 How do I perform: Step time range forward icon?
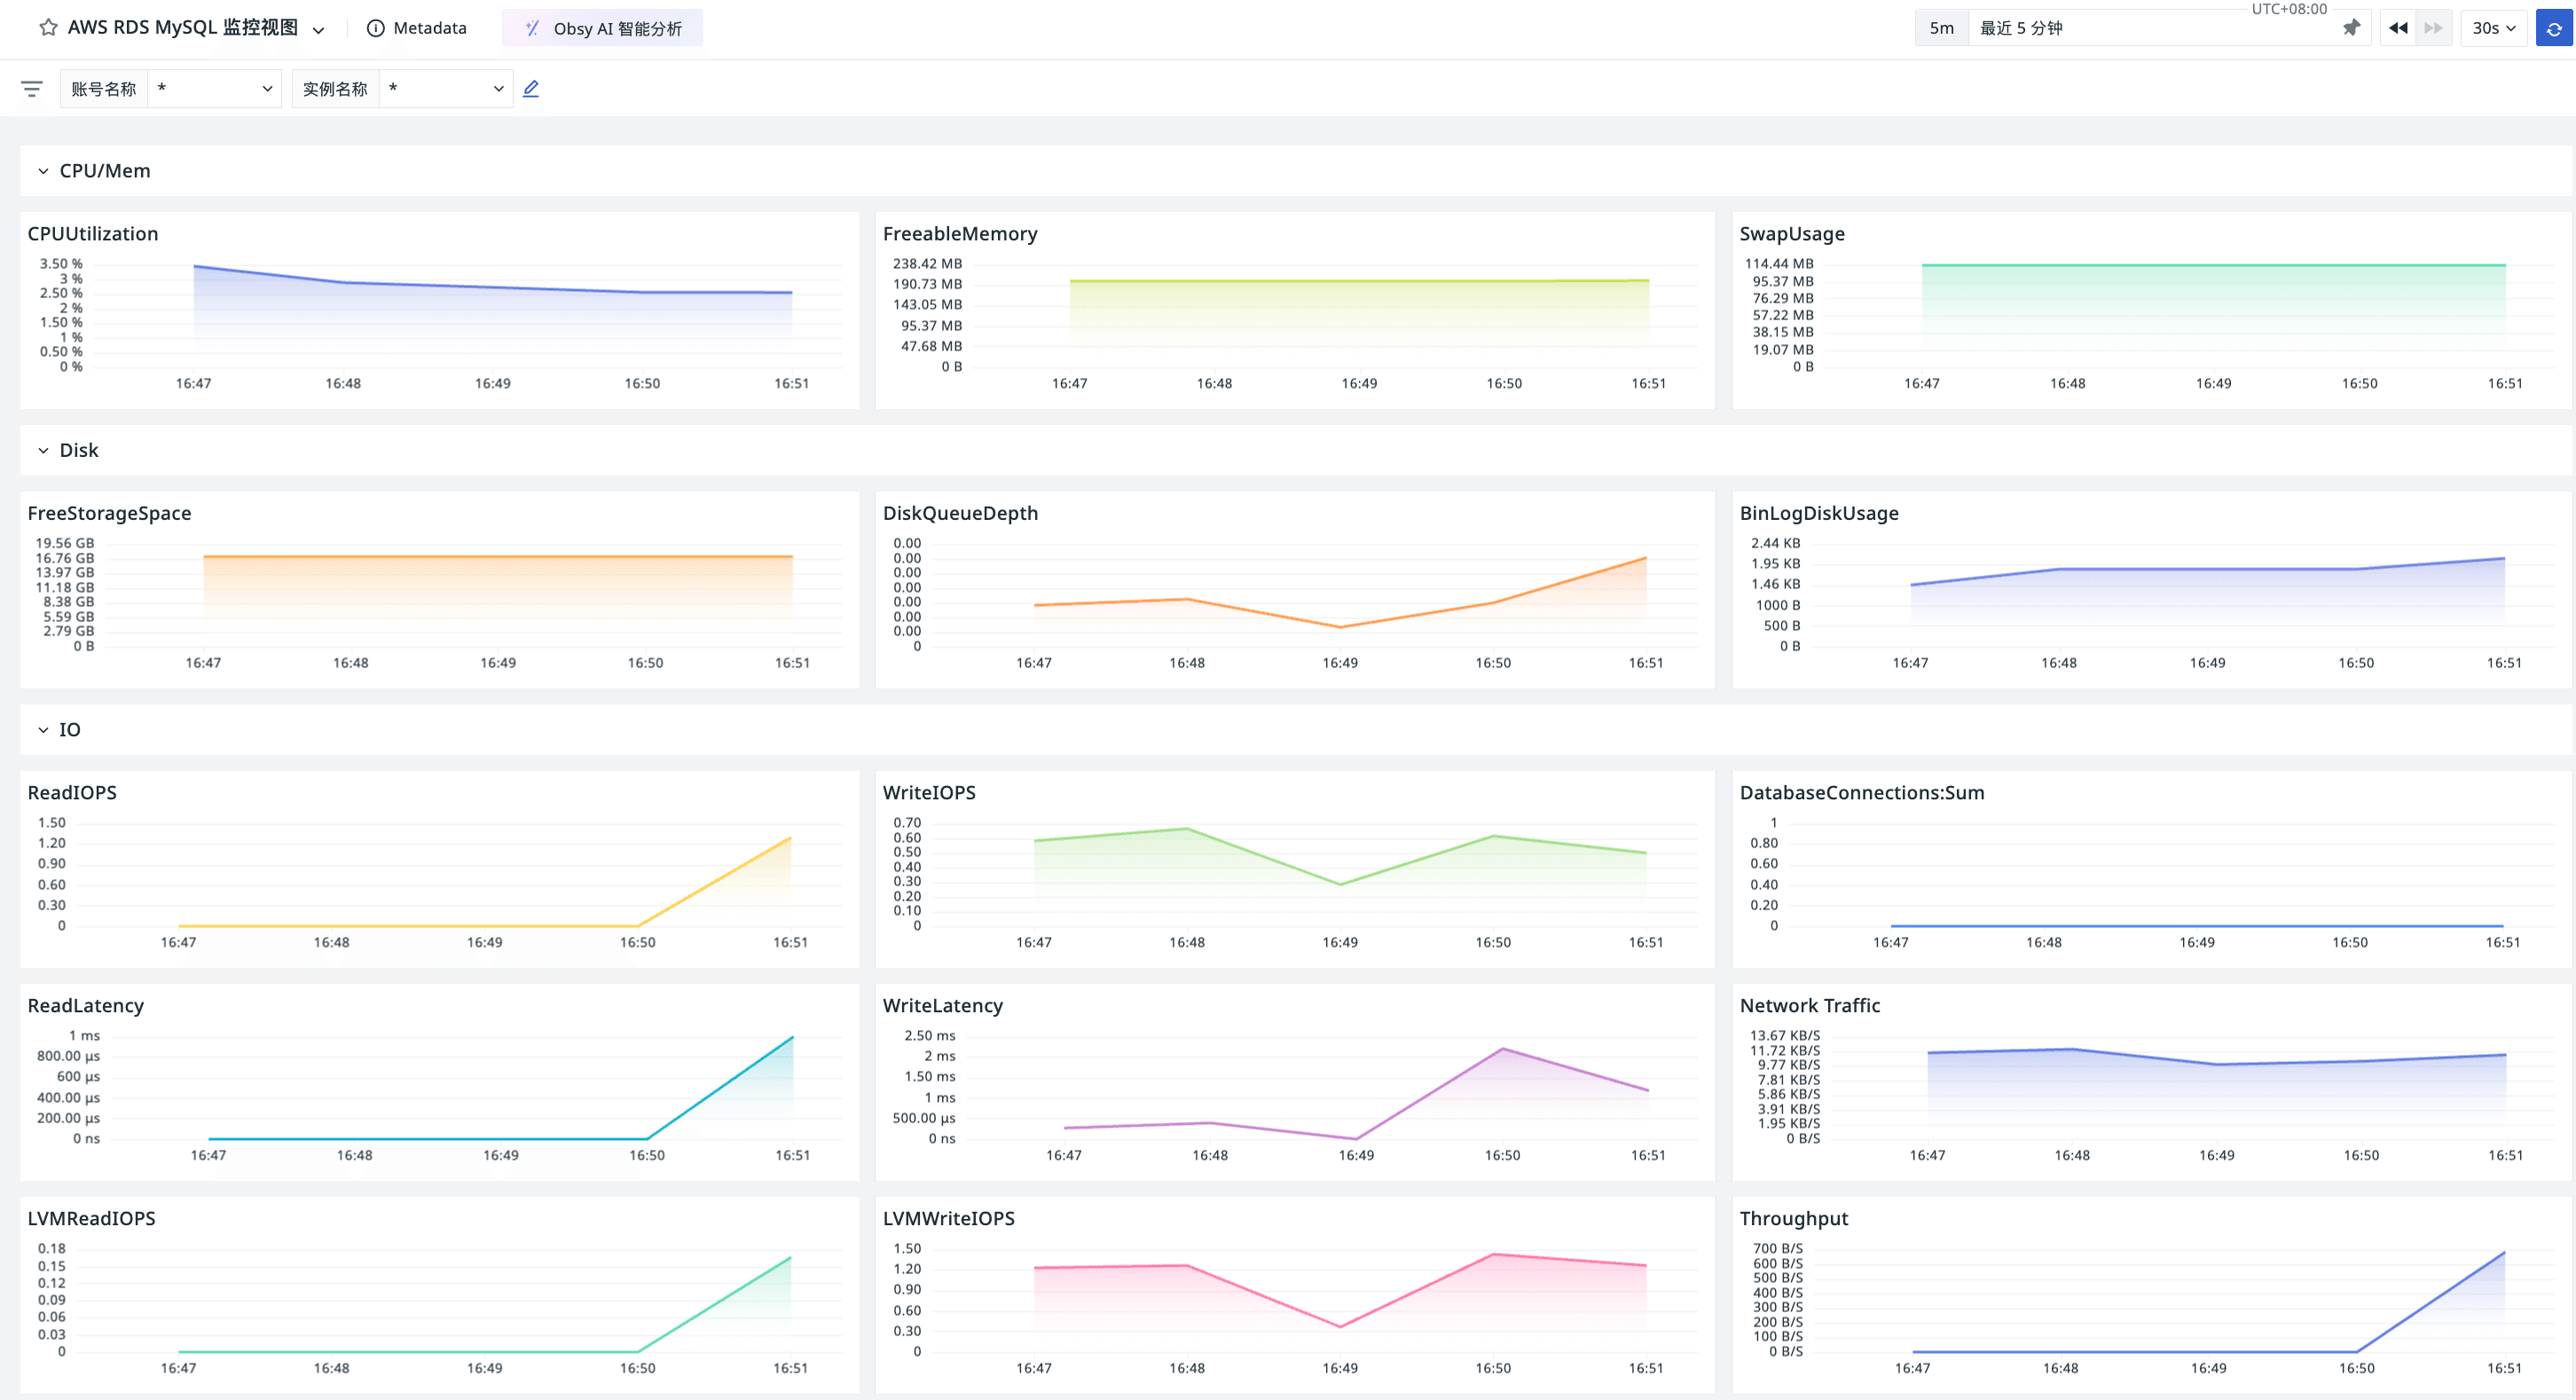click(x=2433, y=28)
